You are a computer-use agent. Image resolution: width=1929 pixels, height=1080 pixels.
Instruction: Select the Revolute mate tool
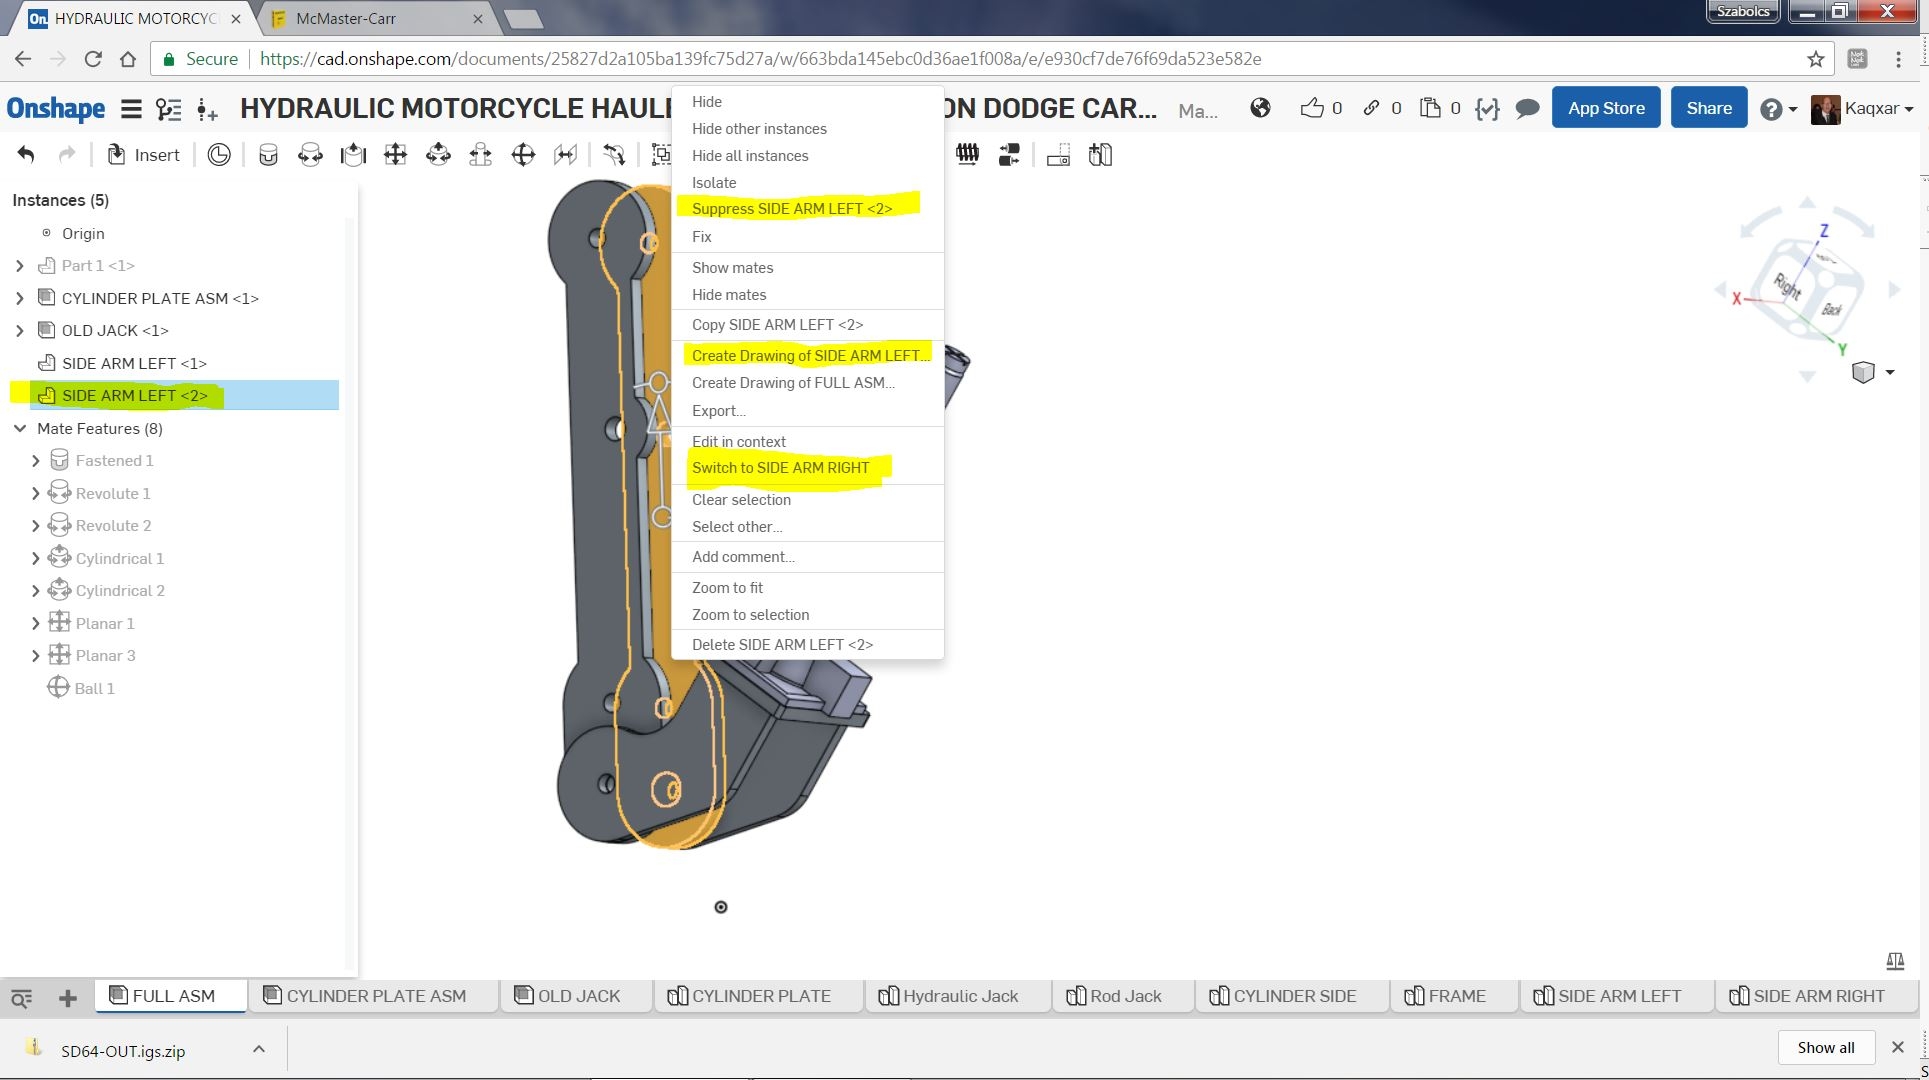(x=310, y=155)
